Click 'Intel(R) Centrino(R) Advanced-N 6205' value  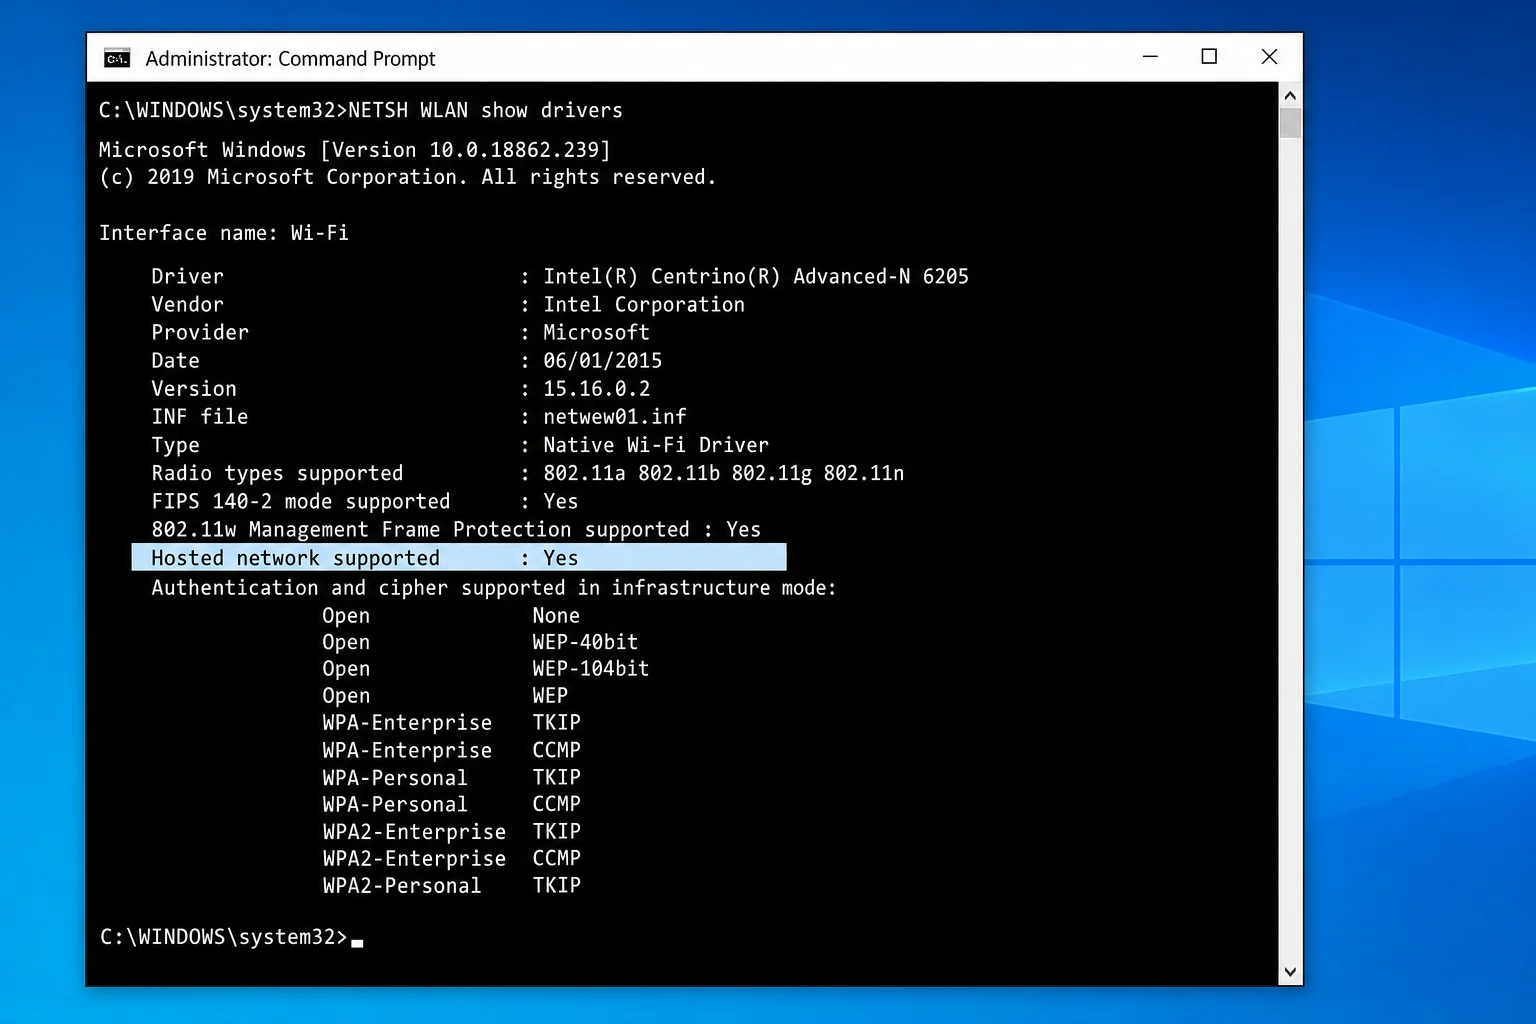(756, 276)
